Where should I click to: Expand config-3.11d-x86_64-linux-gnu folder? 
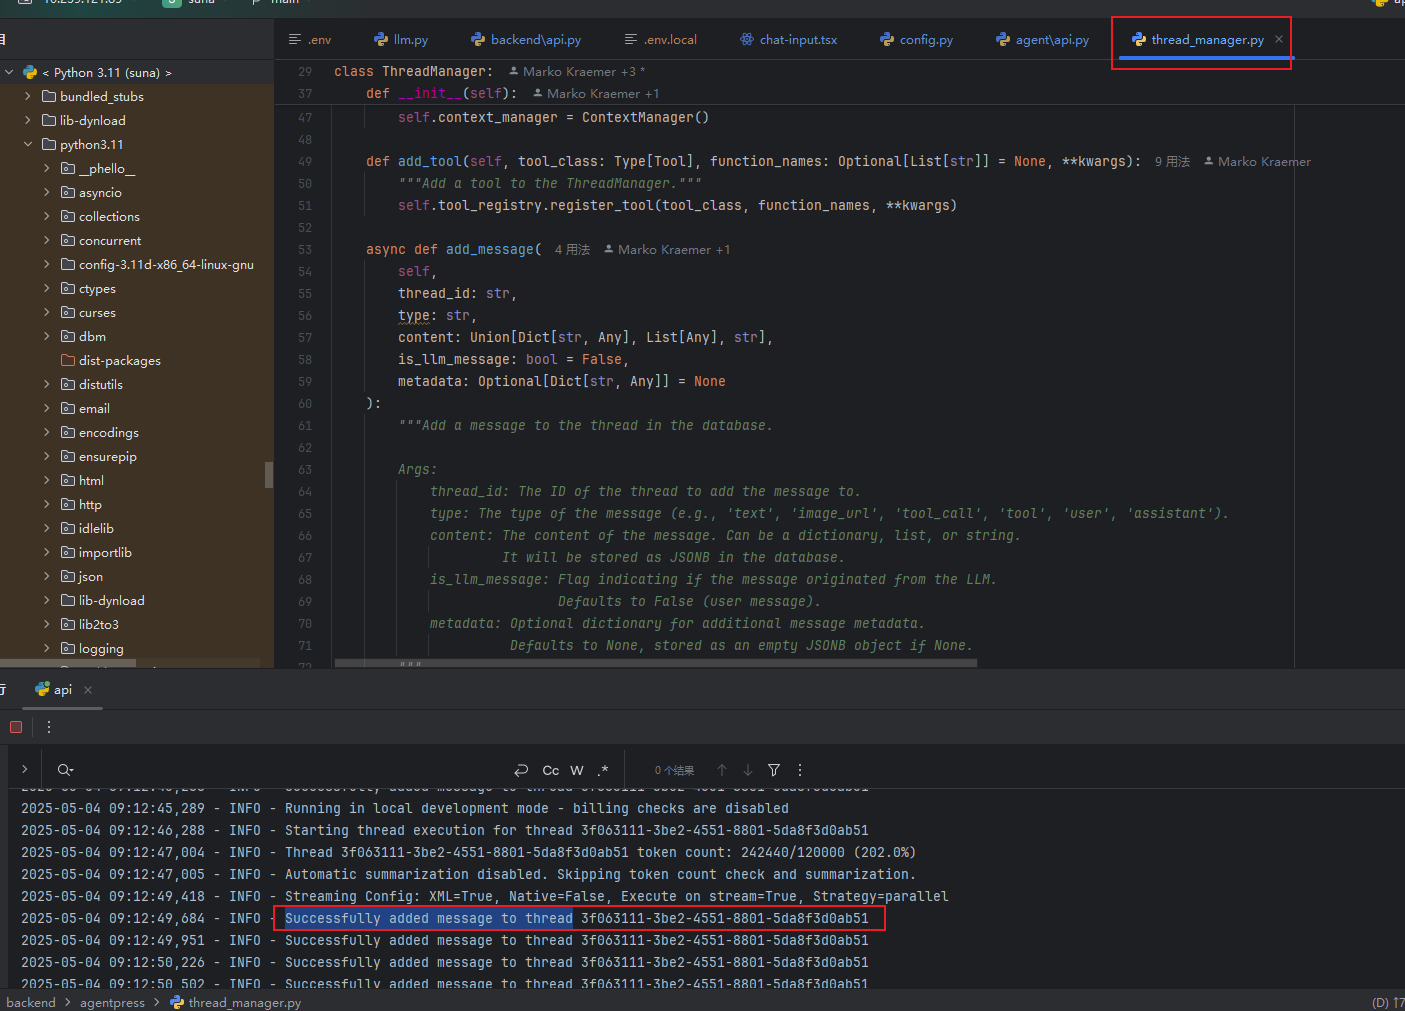[47, 264]
